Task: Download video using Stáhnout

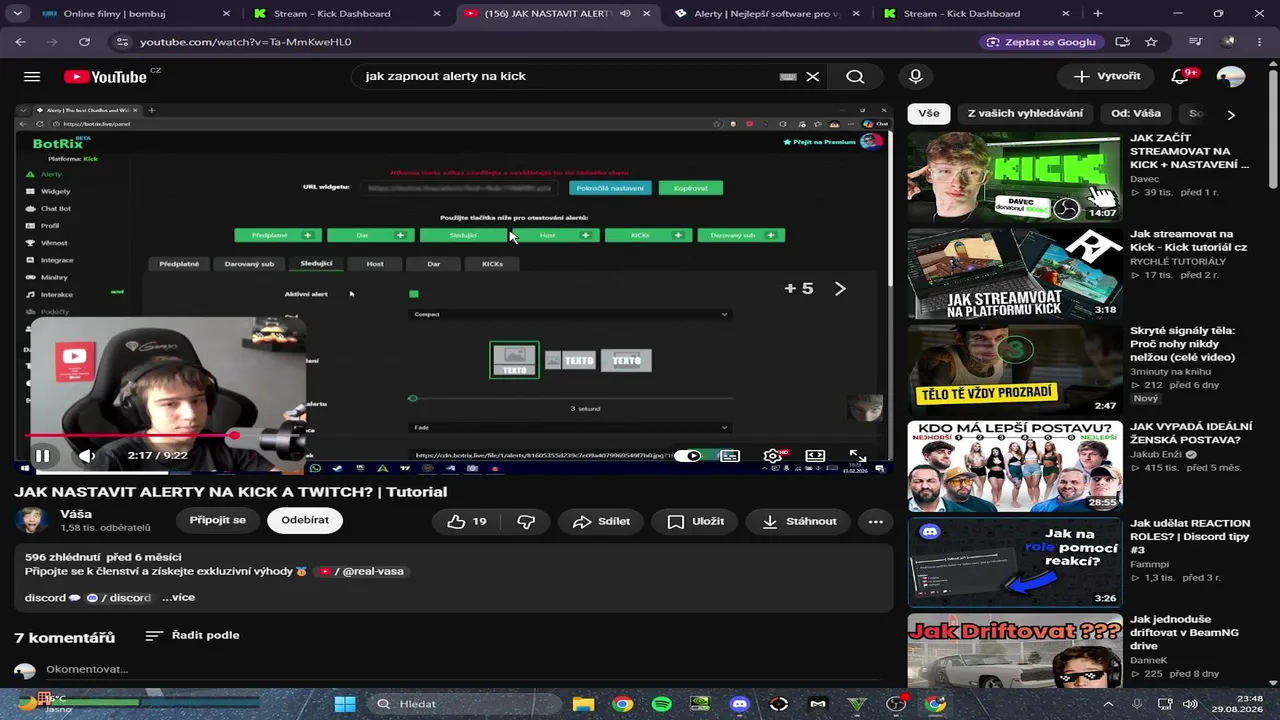Action: click(x=799, y=521)
